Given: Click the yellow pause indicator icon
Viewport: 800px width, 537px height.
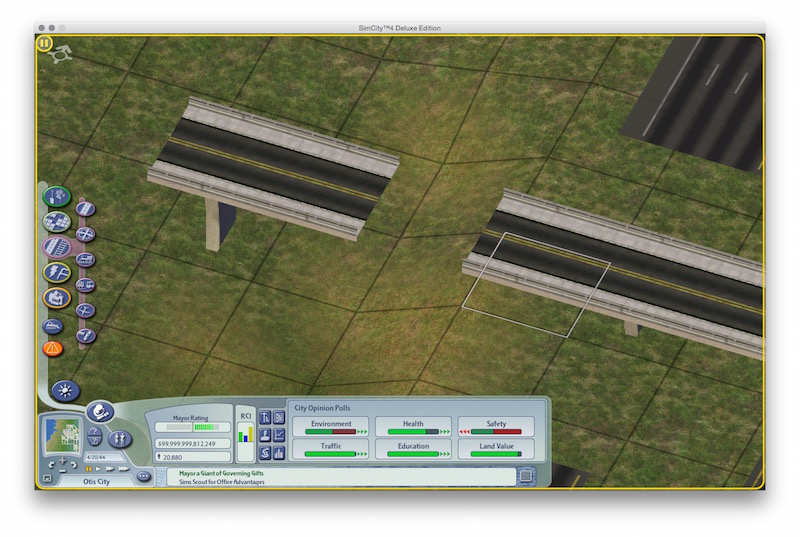Looking at the screenshot, I should 44,44.
